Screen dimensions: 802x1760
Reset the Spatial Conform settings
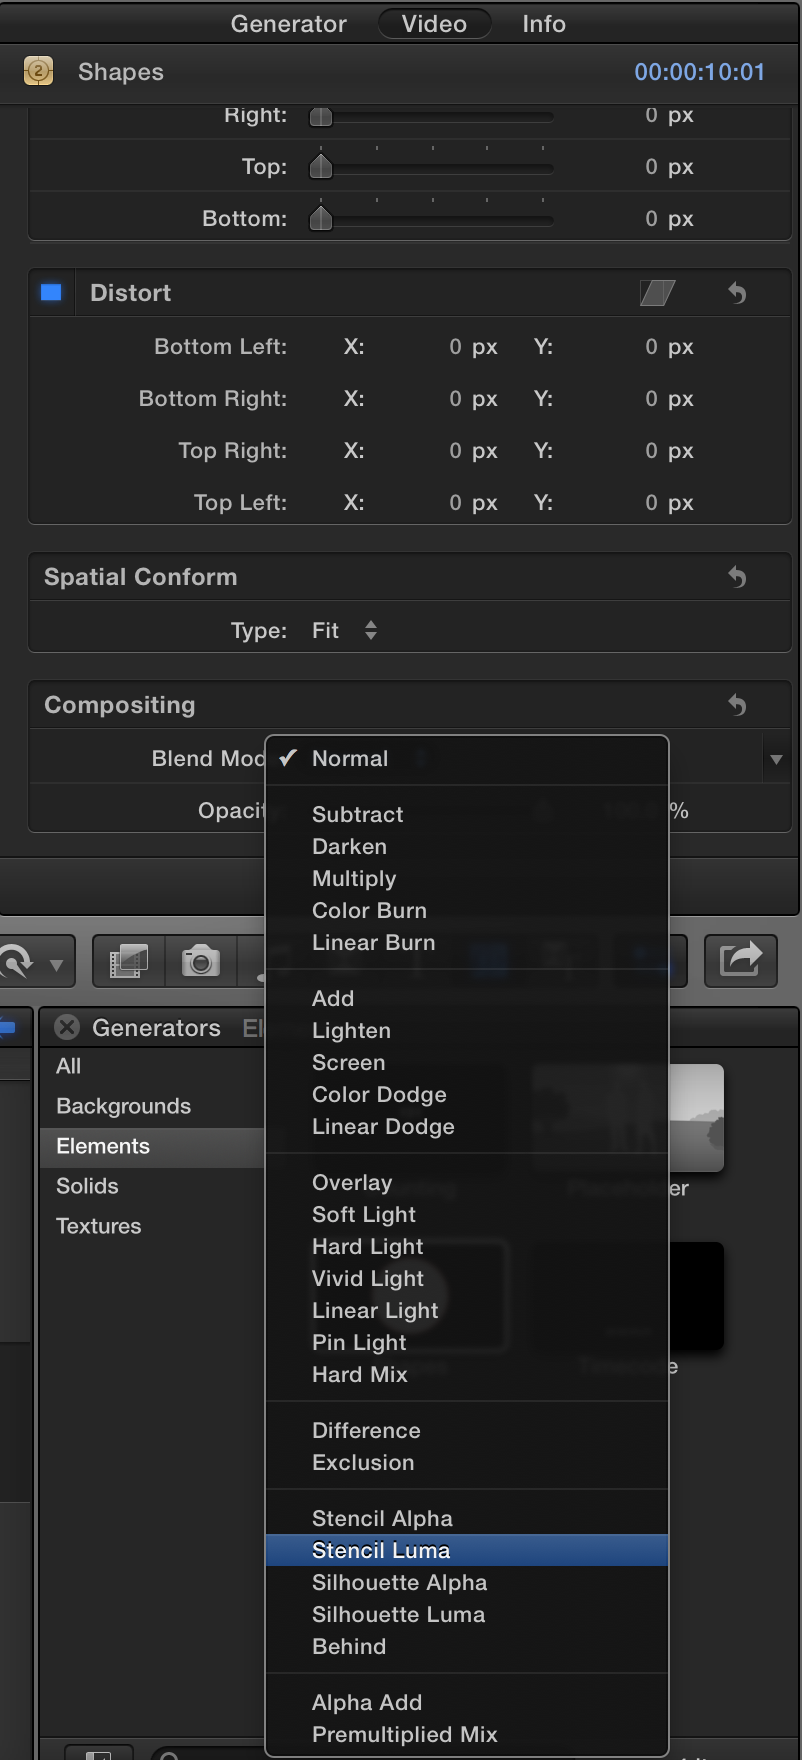tap(737, 577)
